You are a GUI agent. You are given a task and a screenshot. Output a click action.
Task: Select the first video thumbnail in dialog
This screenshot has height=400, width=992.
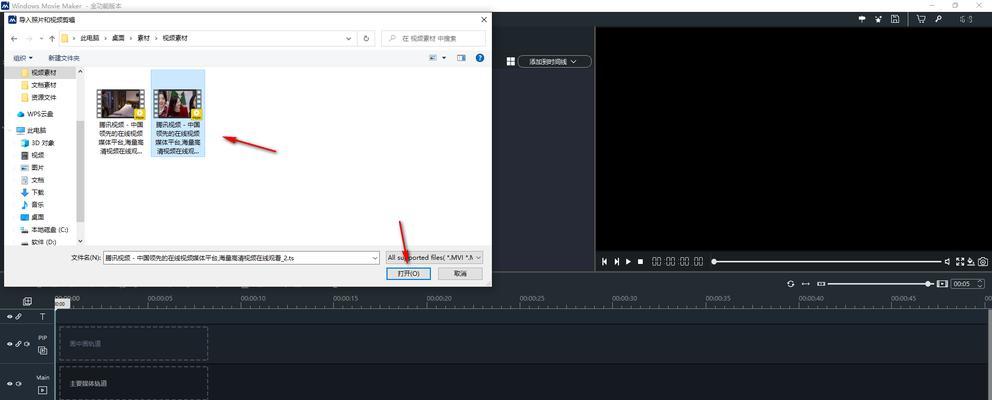click(121, 113)
